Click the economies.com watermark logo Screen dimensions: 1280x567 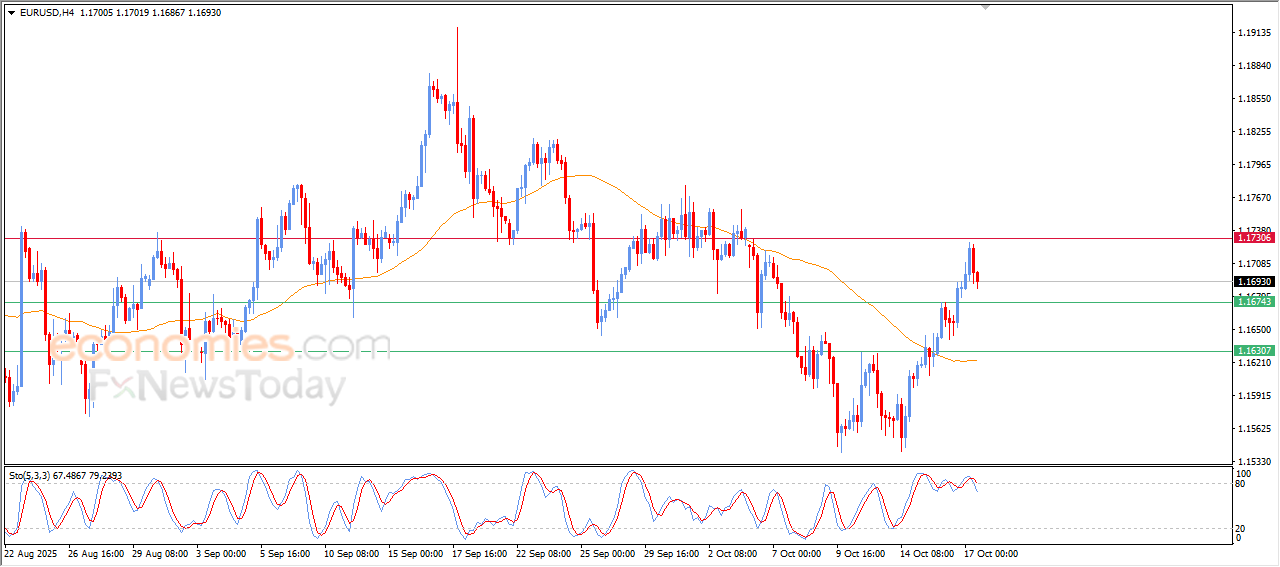(220, 347)
